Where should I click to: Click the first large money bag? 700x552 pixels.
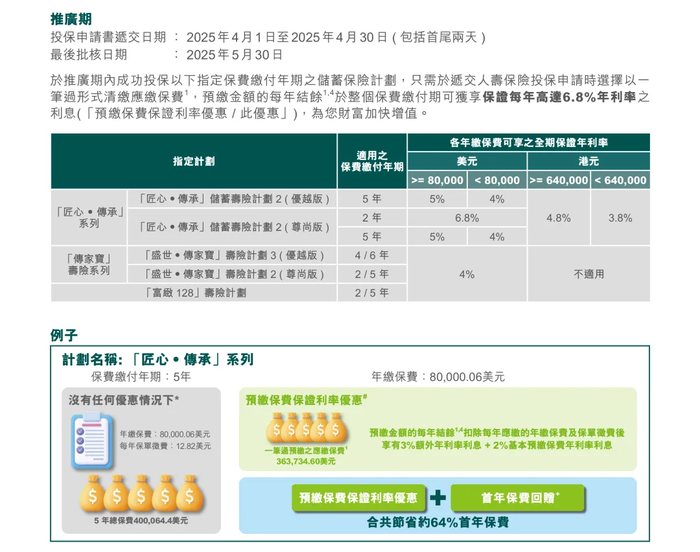(x=92, y=493)
